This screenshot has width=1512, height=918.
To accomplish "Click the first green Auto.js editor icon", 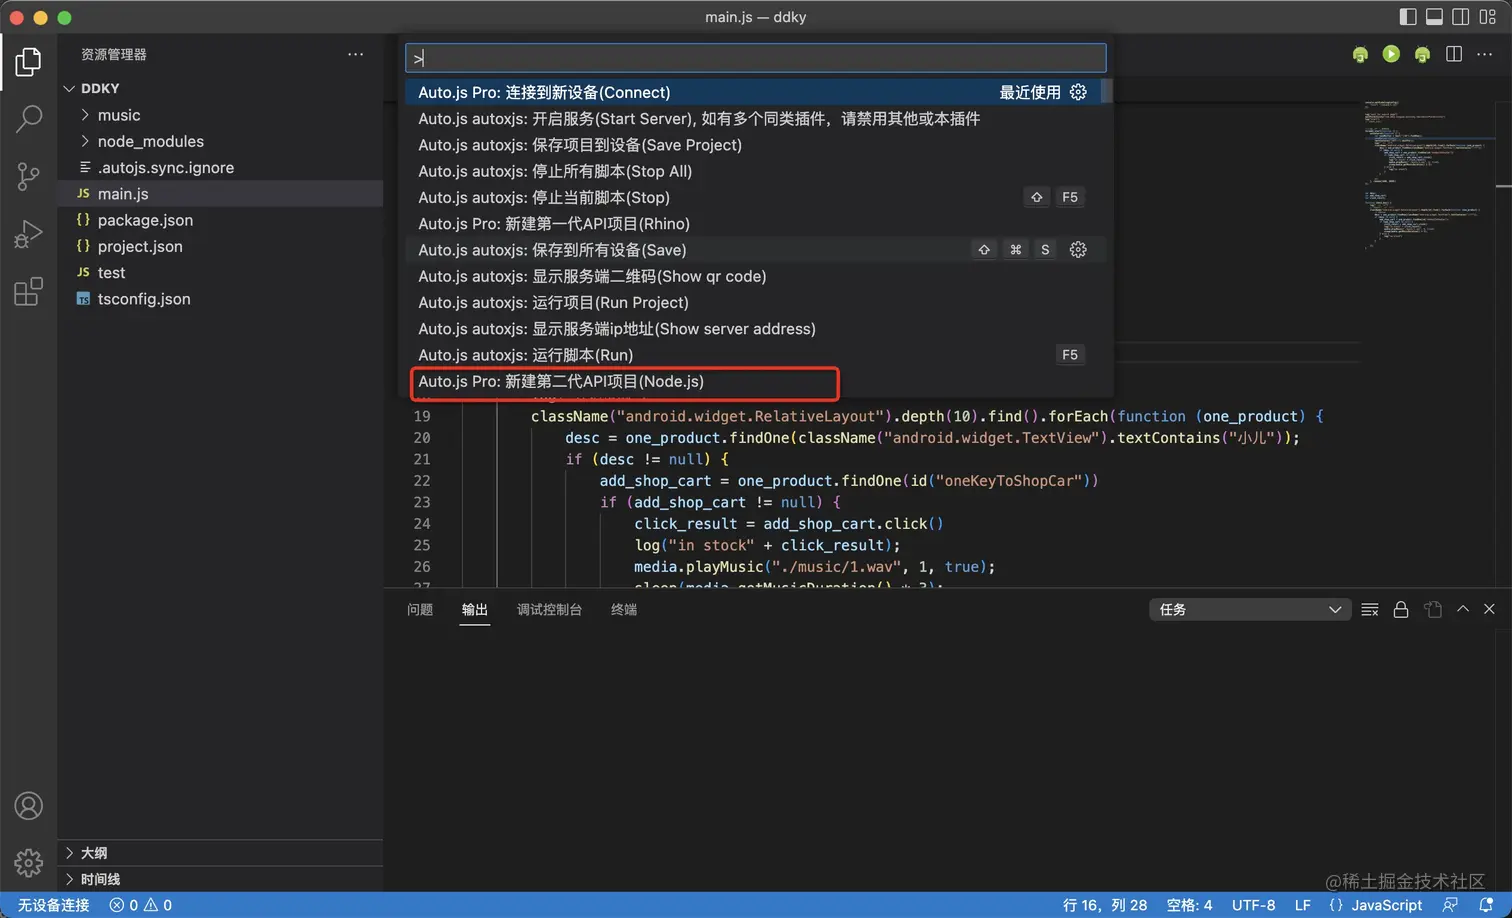I will (1360, 54).
